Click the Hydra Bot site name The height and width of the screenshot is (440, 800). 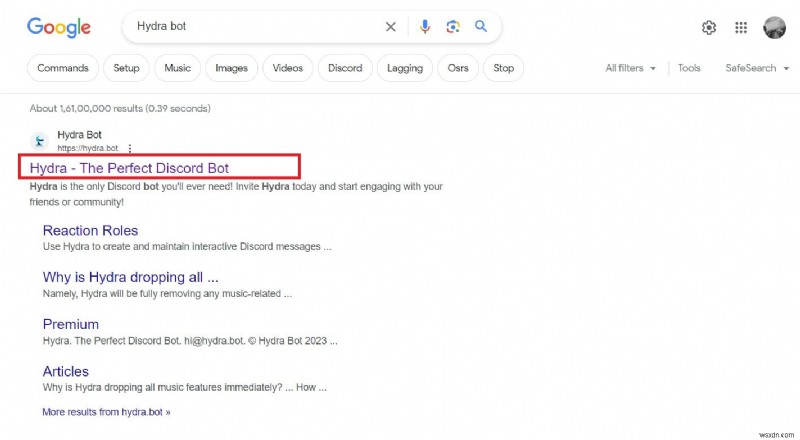click(x=80, y=135)
